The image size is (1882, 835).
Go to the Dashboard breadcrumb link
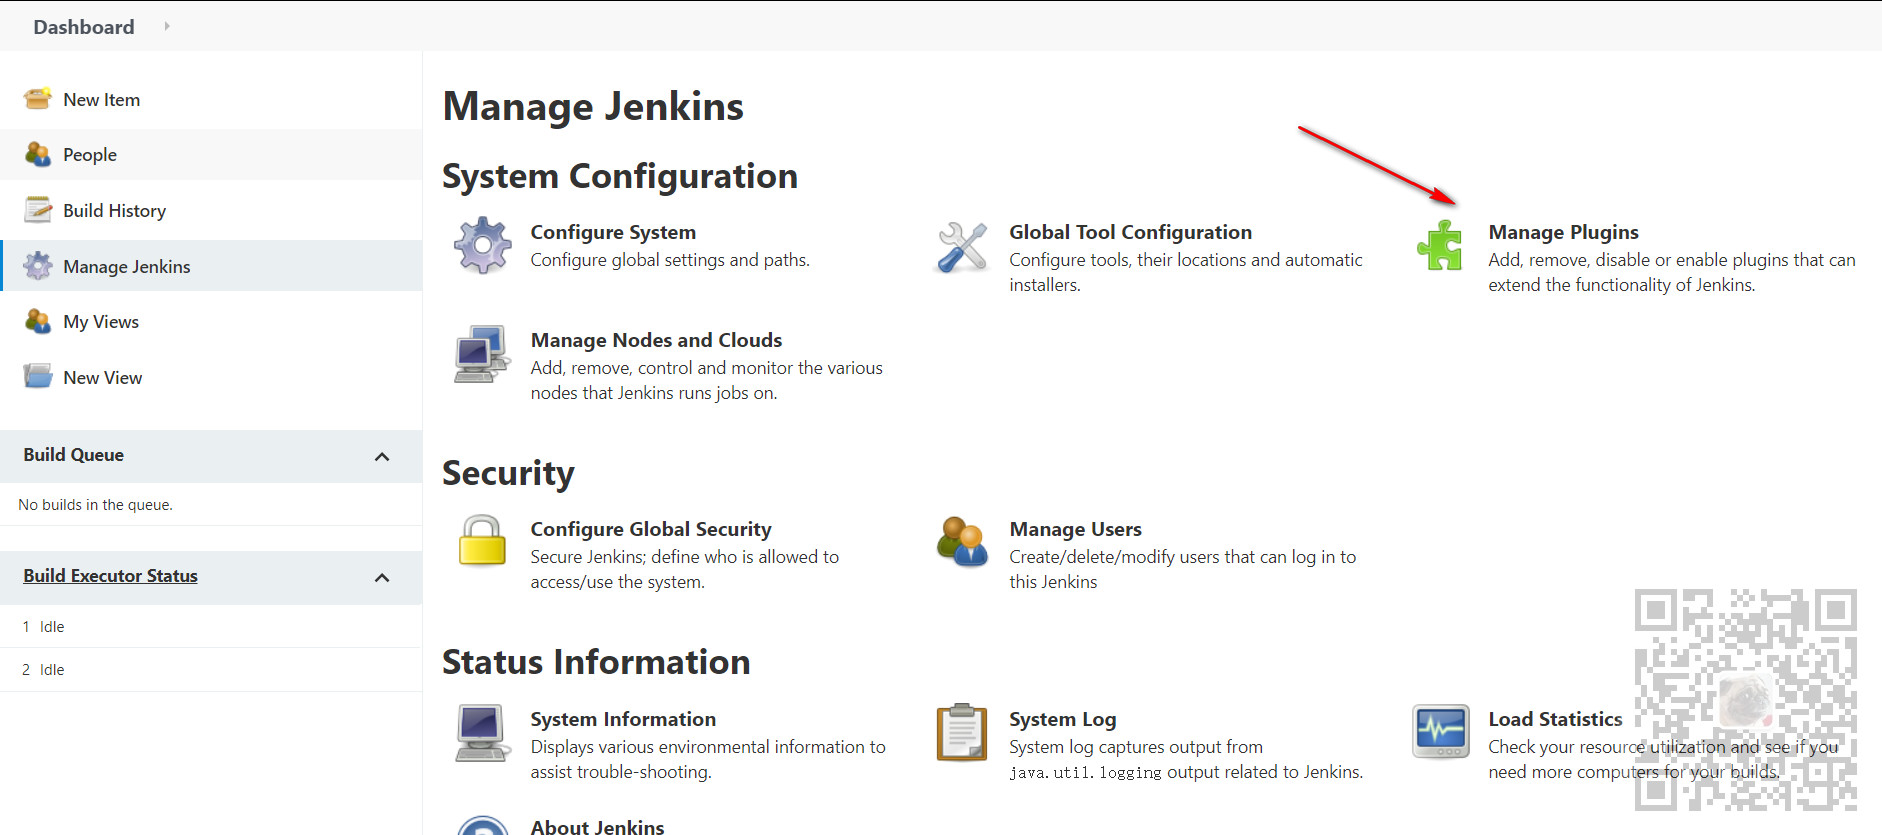(x=84, y=27)
